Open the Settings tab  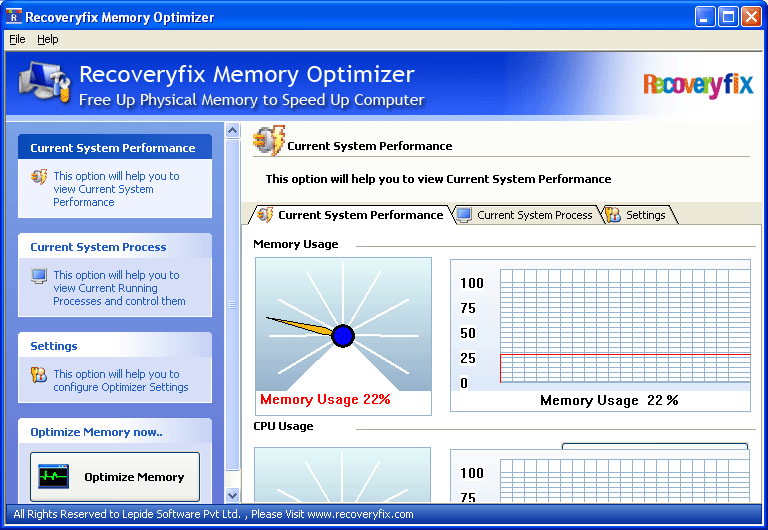639,215
